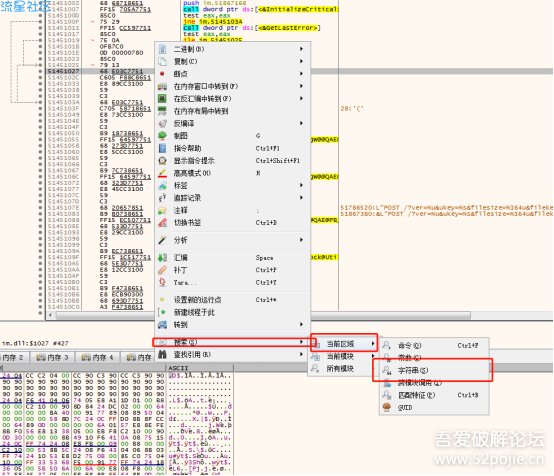This screenshot has height=476, width=554.
Task: Click the green tree icon for 制图
Action: [162, 136]
